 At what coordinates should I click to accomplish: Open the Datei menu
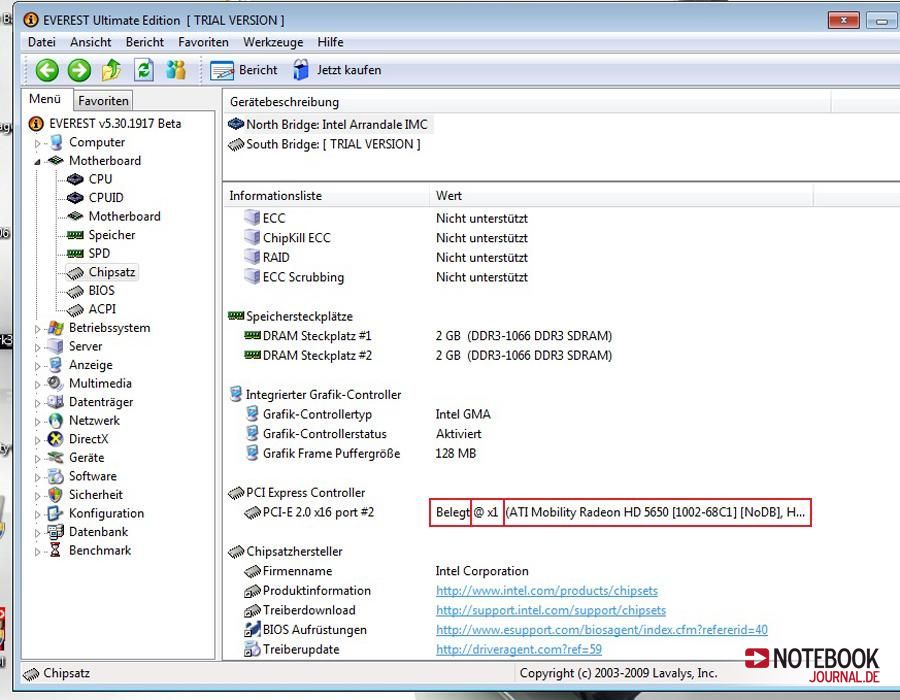click(42, 42)
